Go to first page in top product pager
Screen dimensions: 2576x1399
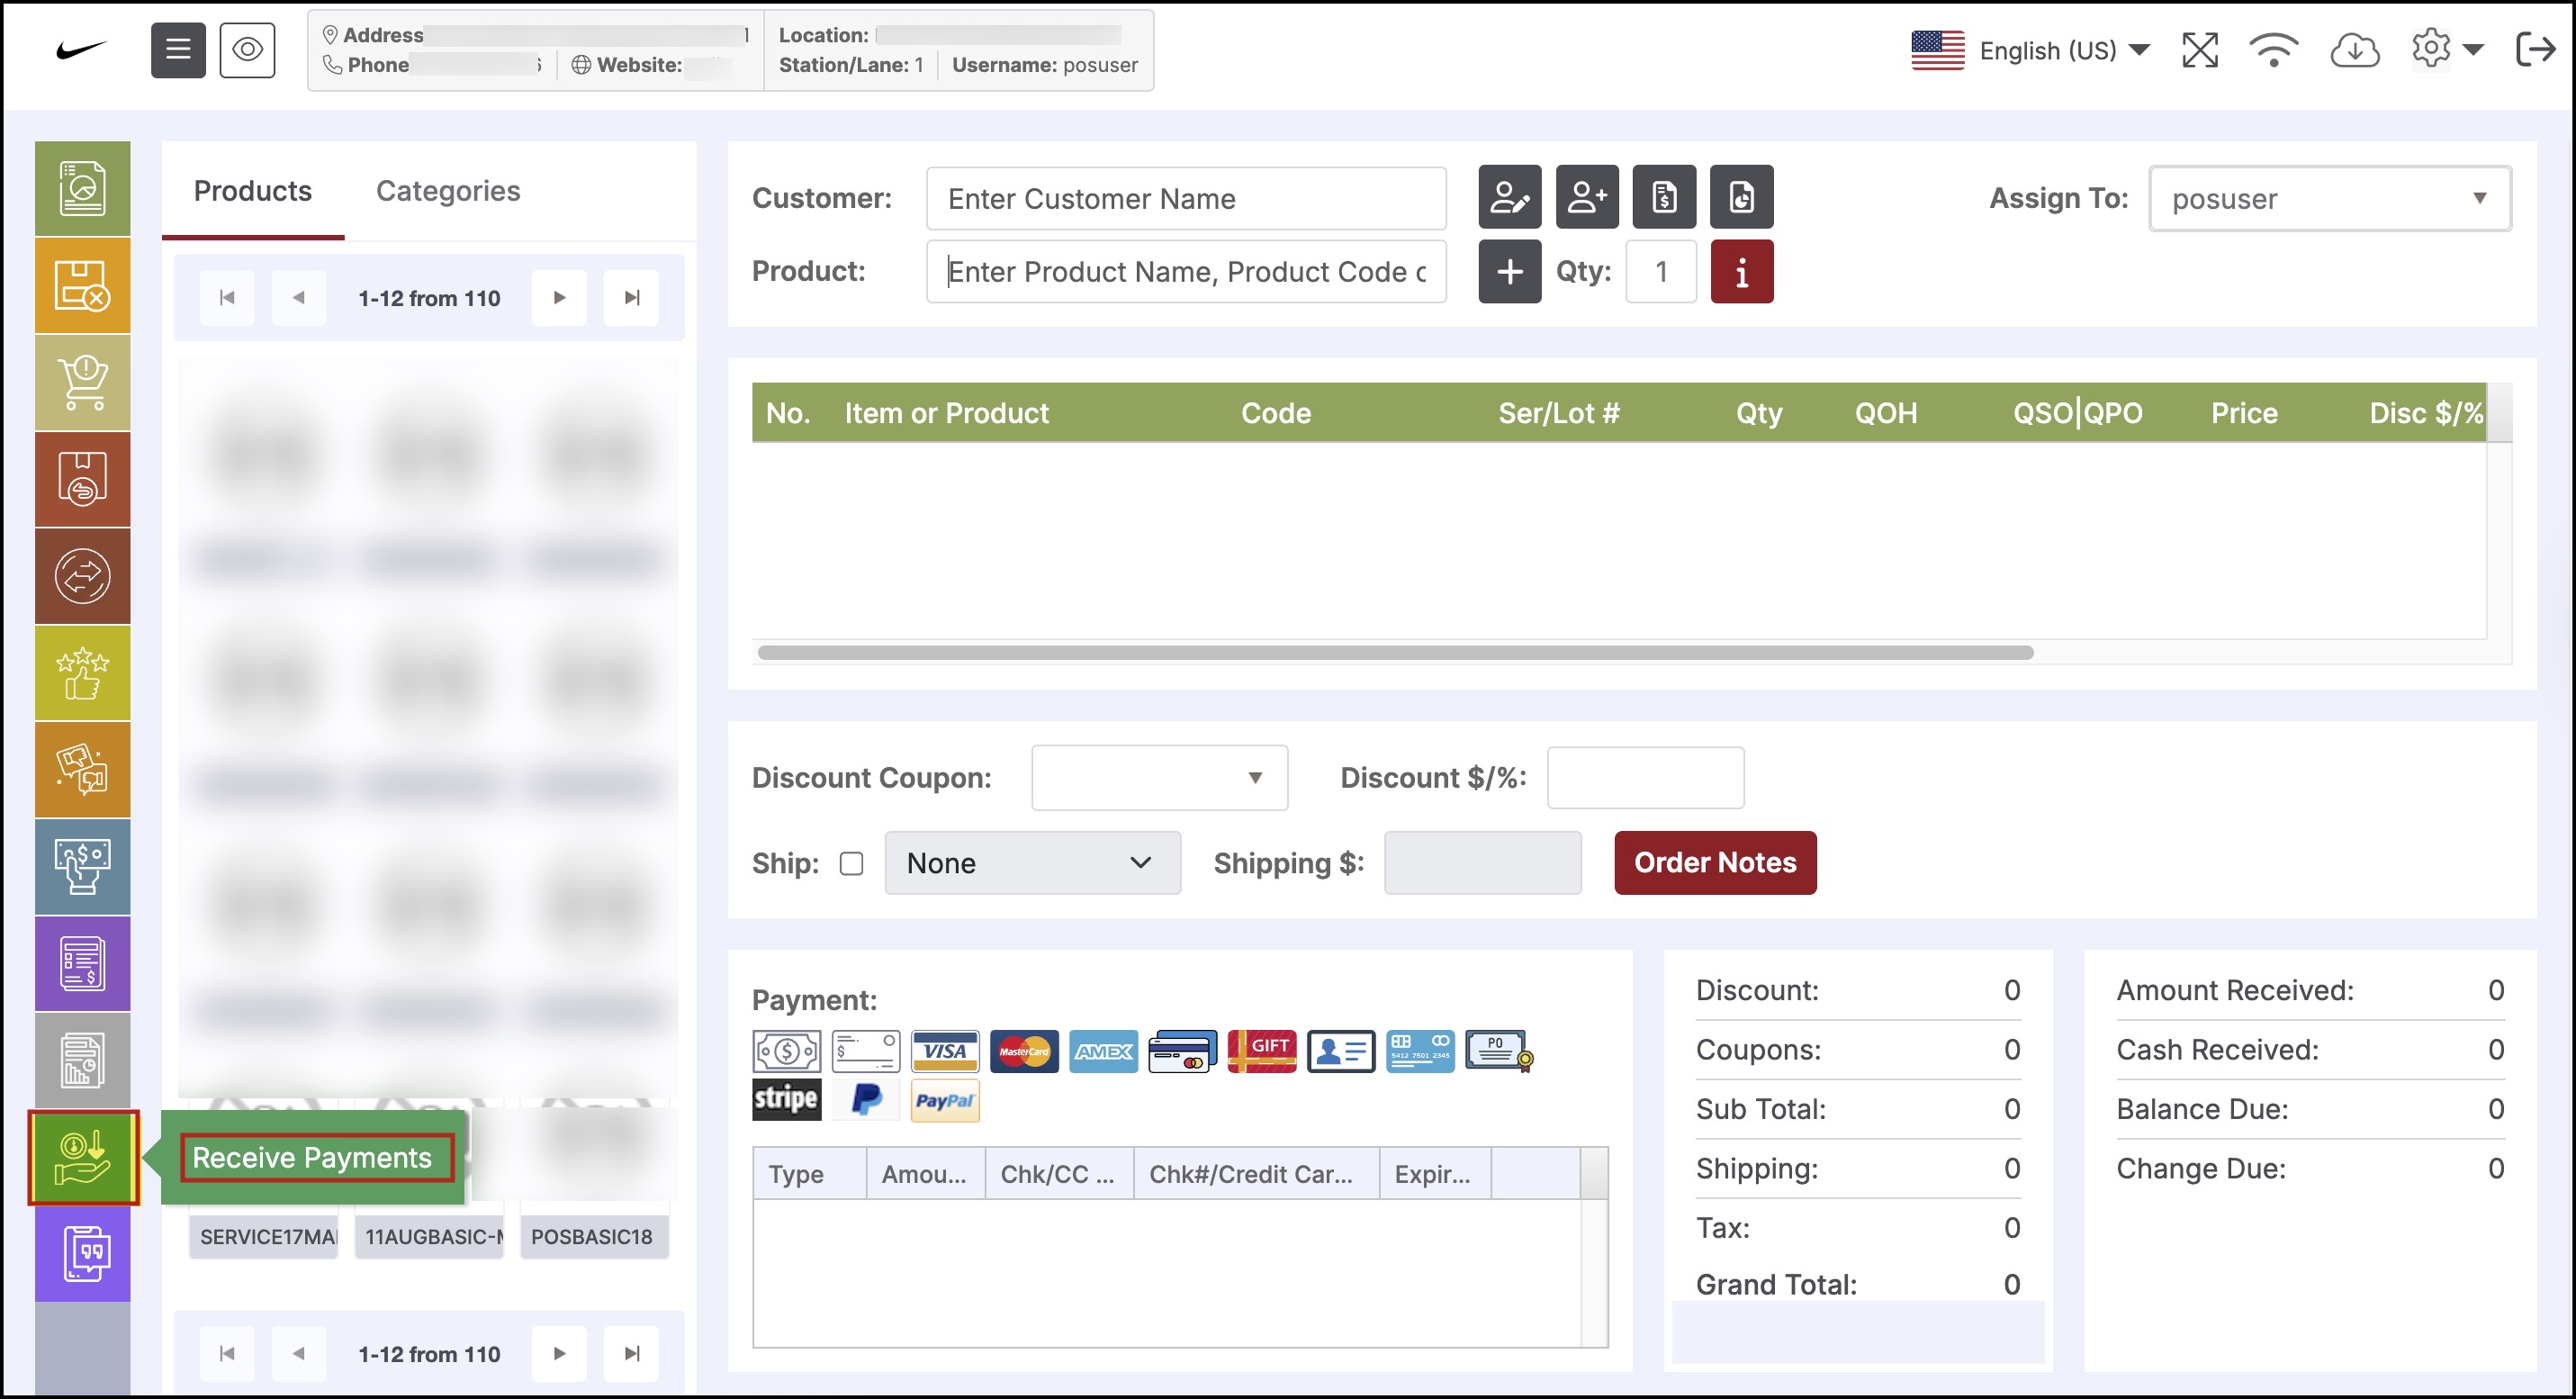(227, 297)
